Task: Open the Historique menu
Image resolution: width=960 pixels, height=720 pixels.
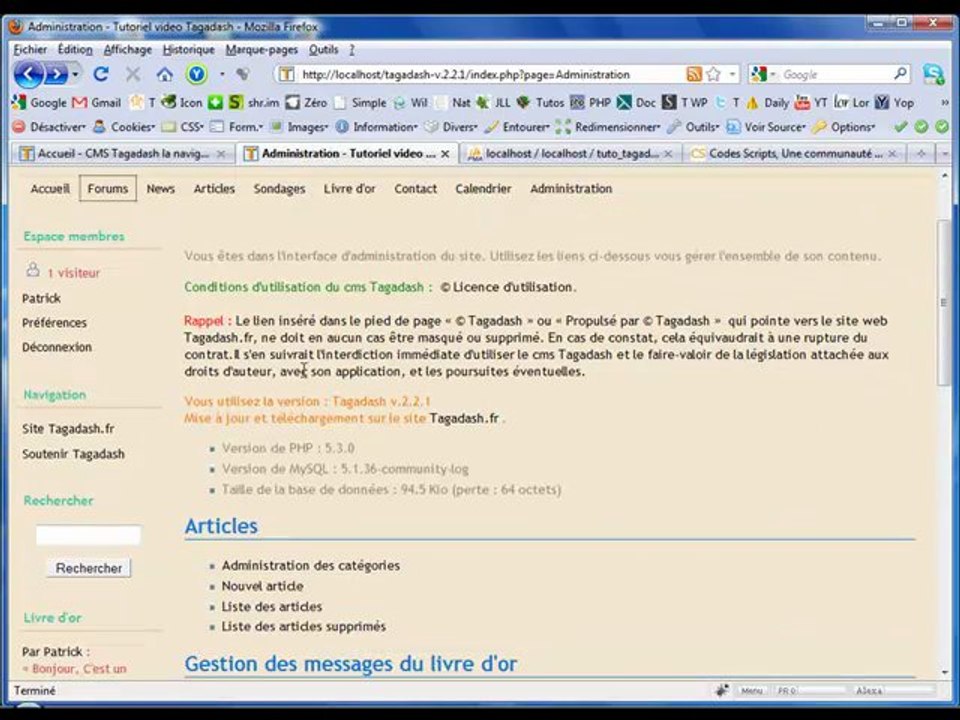Action: [x=189, y=50]
